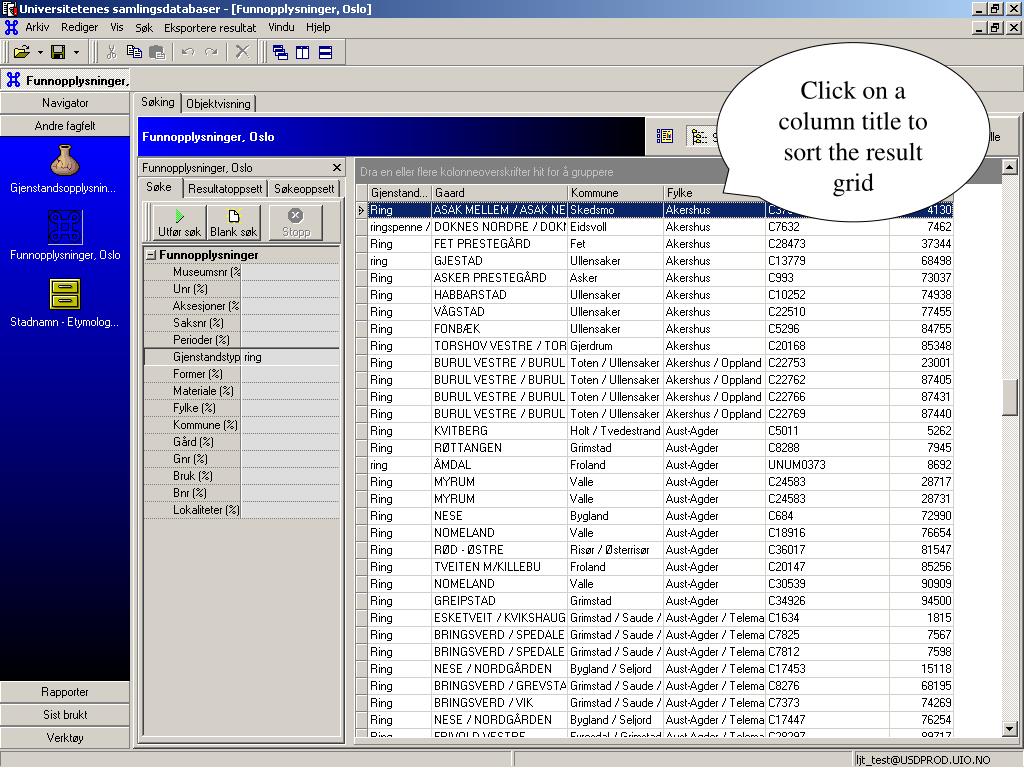Open dropdown arrow beside the Save icon
1024x768 pixels.
pos(76,52)
